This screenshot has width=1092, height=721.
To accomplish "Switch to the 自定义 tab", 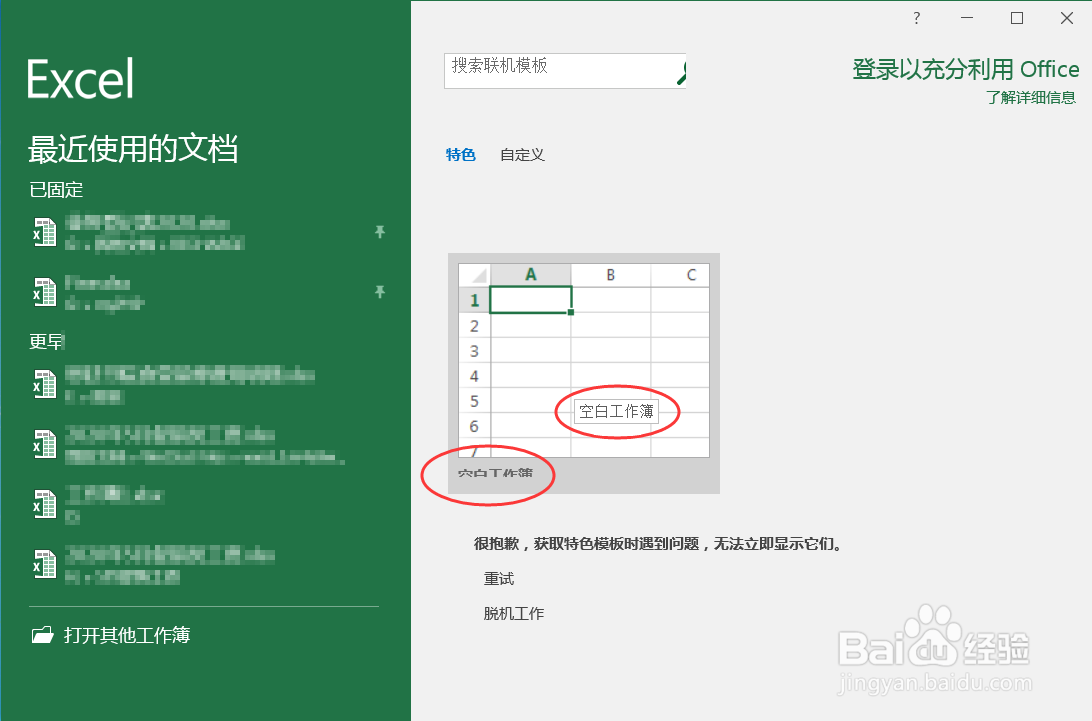I will pos(522,155).
